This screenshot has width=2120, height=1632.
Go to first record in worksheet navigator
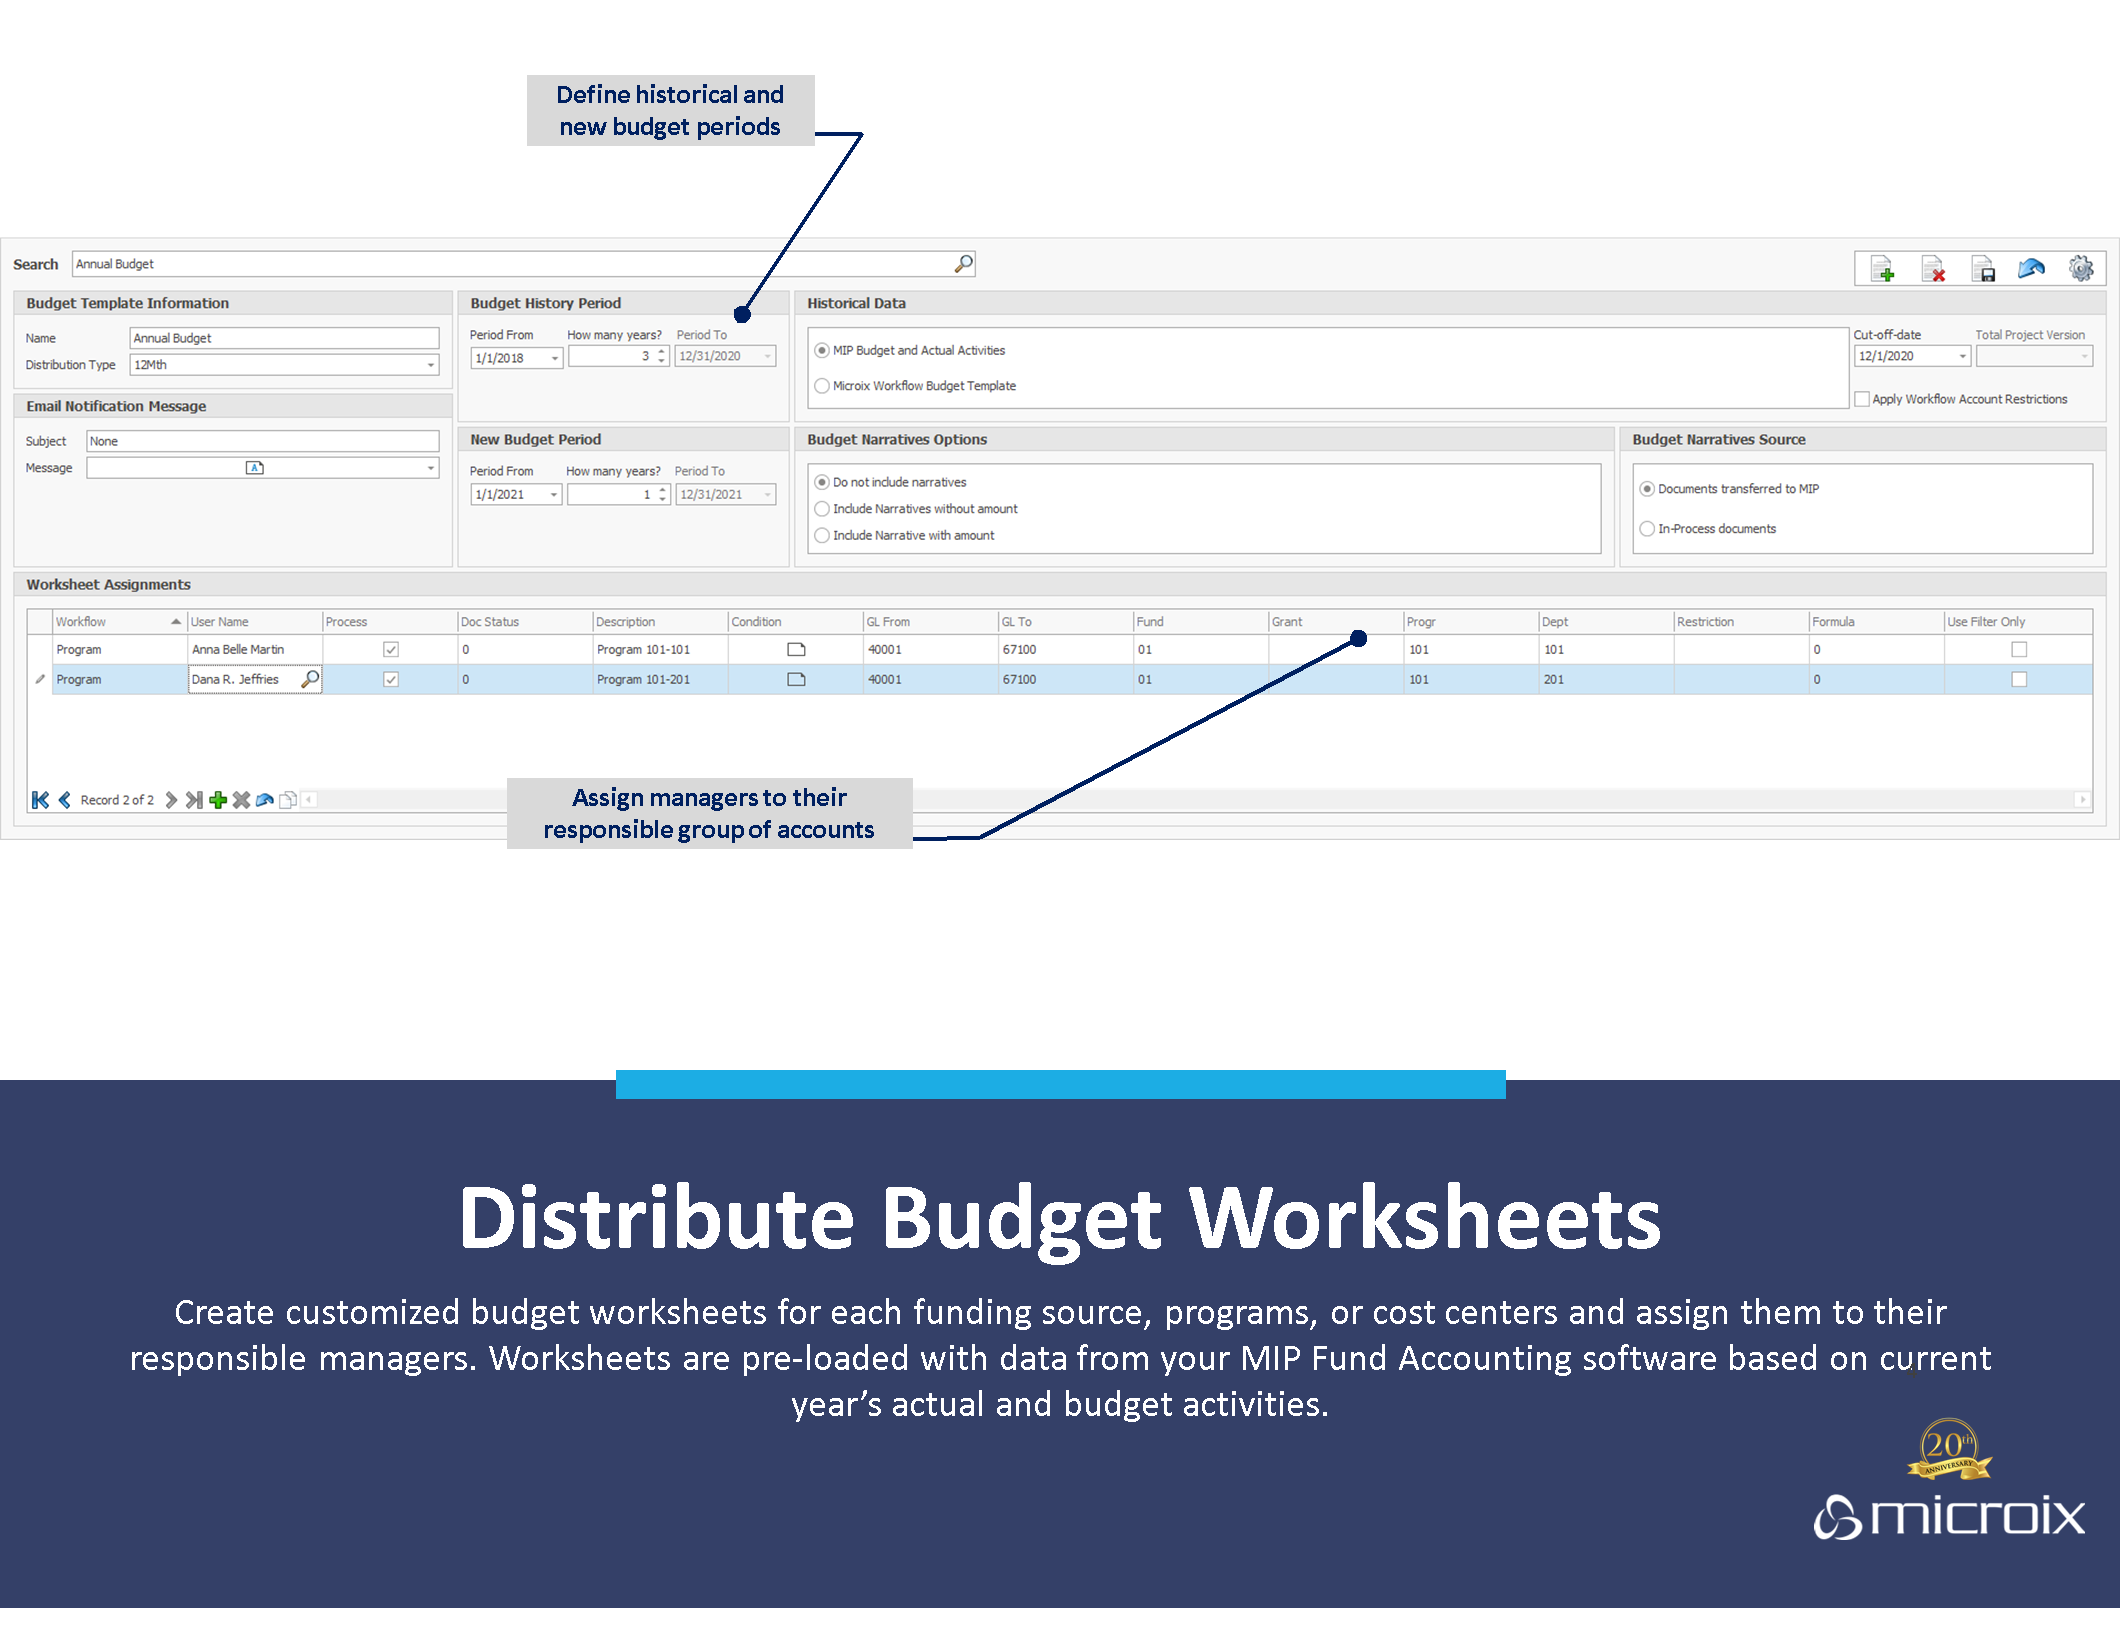pos(40,800)
